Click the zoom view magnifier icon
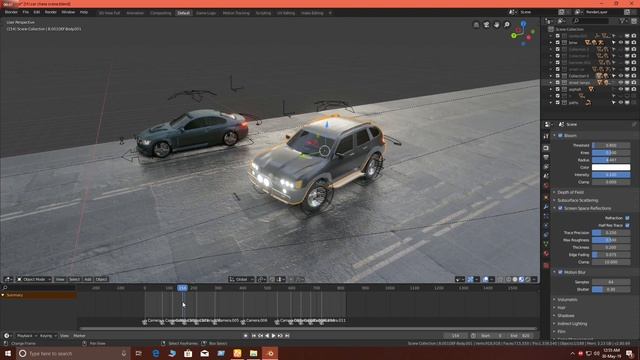Image resolution: width=640 pixels, height=360 pixels. 507,25
